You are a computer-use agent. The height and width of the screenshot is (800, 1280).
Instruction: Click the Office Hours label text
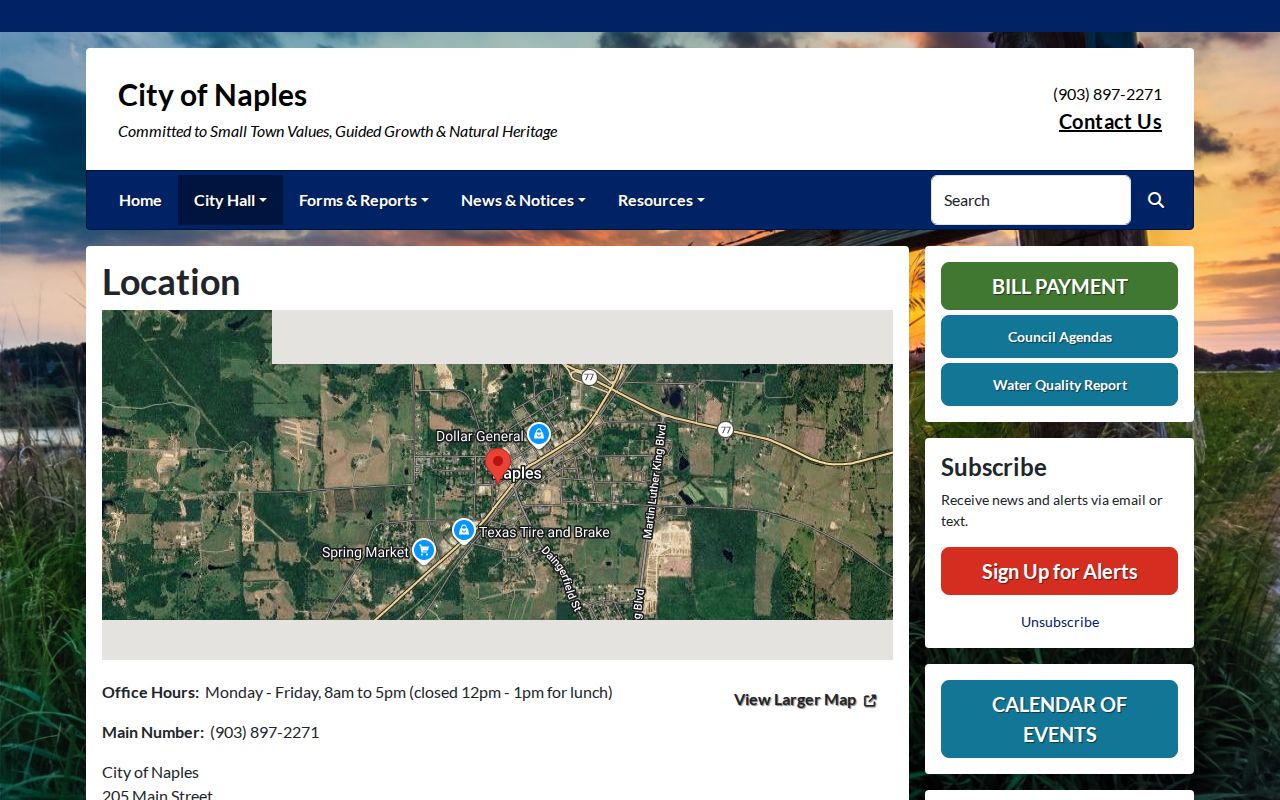click(x=151, y=692)
